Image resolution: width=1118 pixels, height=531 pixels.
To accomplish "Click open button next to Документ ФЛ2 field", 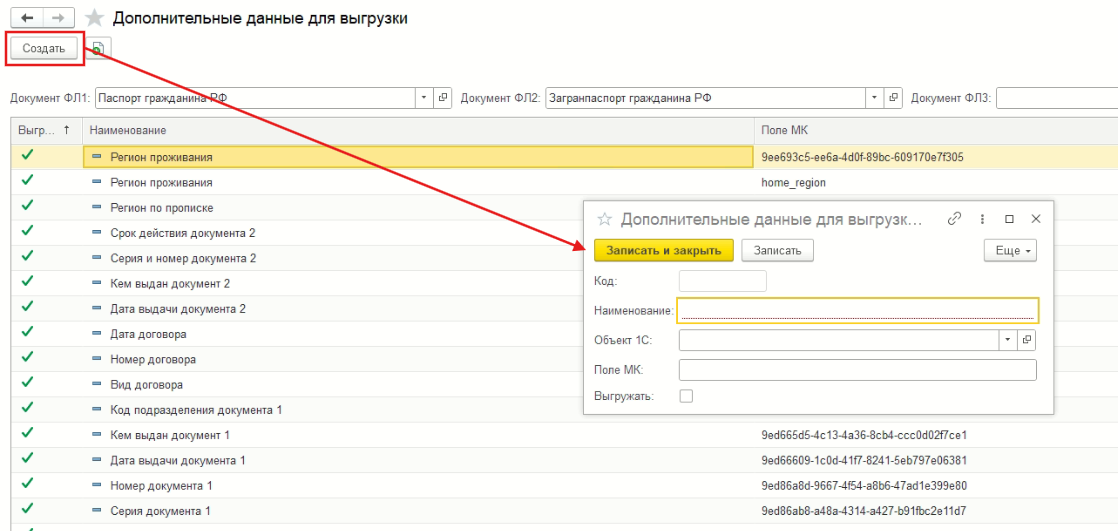I will pos(894,98).
